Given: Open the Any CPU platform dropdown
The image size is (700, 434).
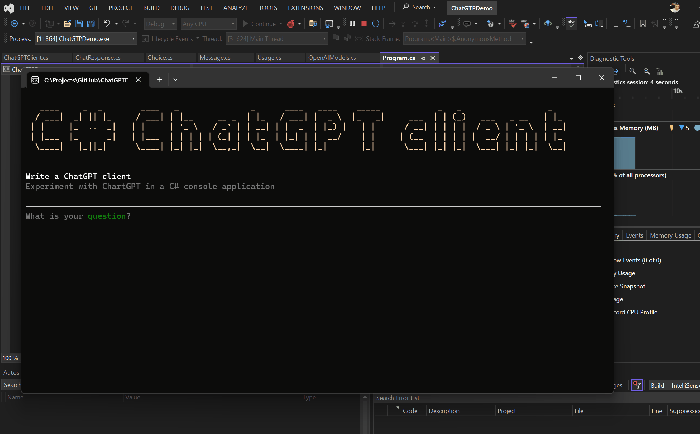Looking at the screenshot, I should click(x=208, y=24).
